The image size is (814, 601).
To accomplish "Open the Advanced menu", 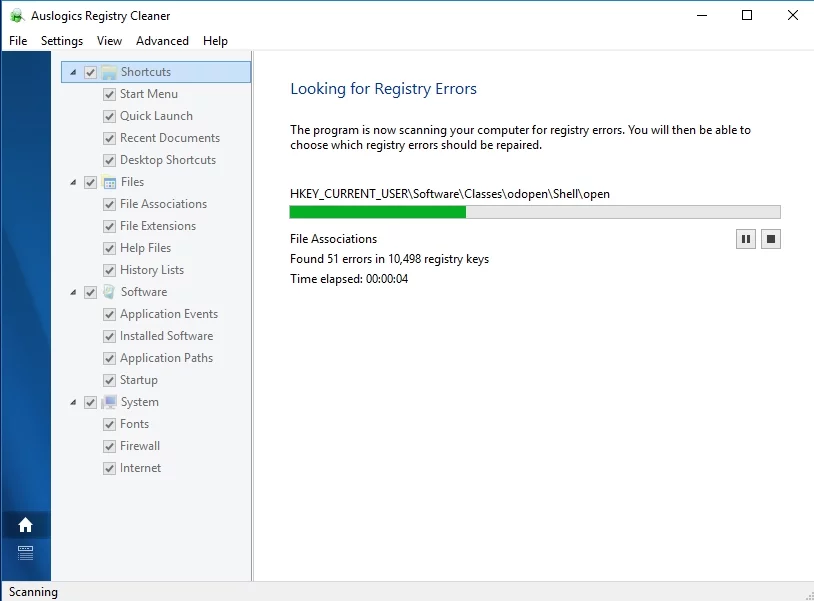I will tap(162, 40).
